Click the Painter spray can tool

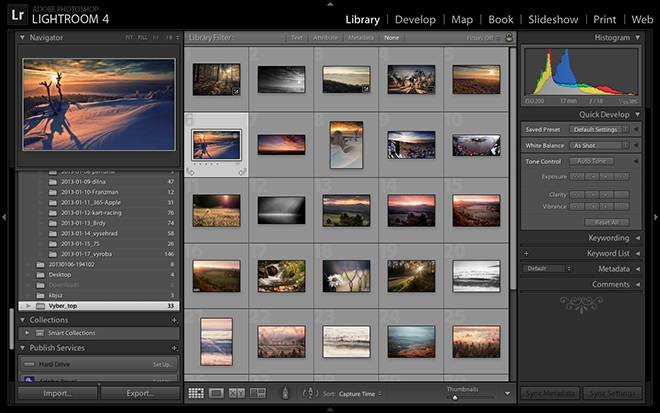coord(285,394)
